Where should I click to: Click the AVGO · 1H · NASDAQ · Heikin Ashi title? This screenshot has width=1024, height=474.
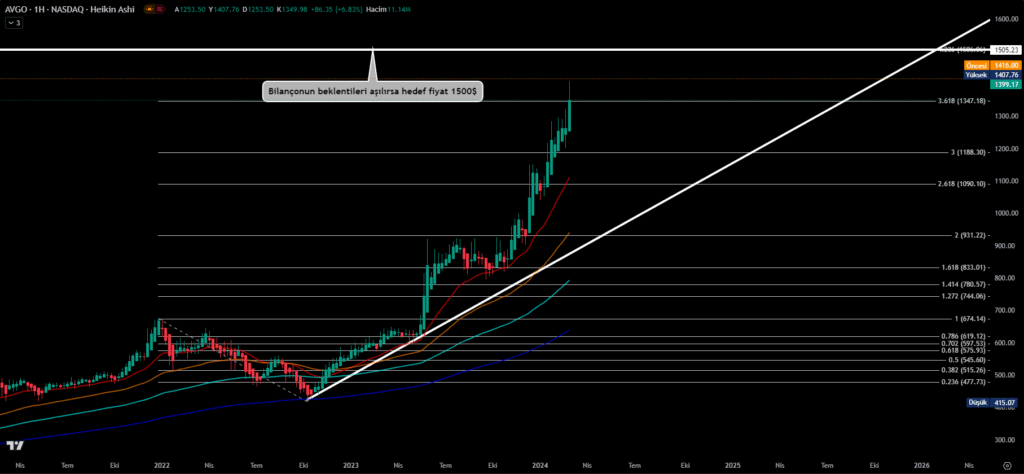[x=71, y=10]
